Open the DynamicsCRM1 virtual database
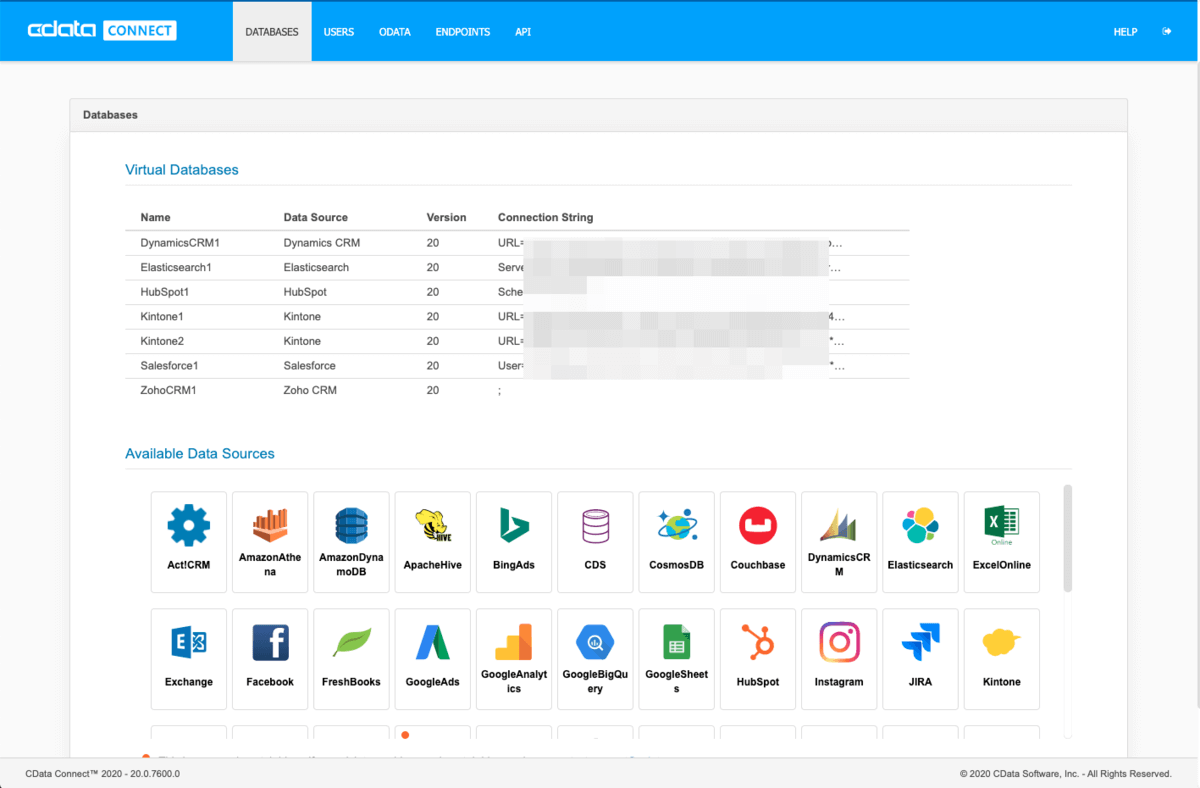 click(x=517, y=243)
